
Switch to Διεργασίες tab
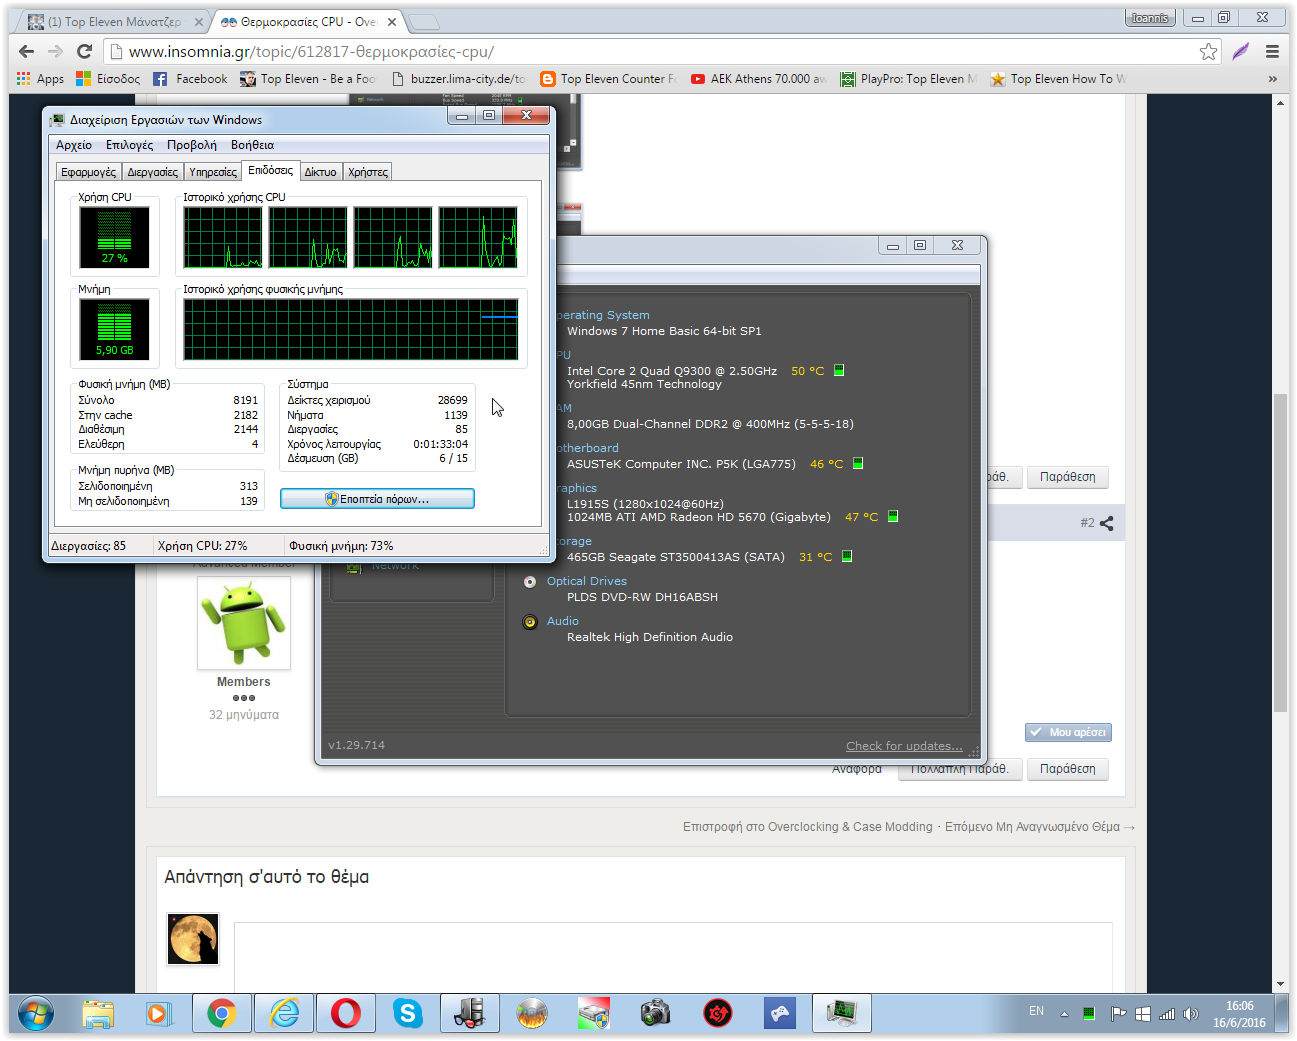[x=153, y=172]
